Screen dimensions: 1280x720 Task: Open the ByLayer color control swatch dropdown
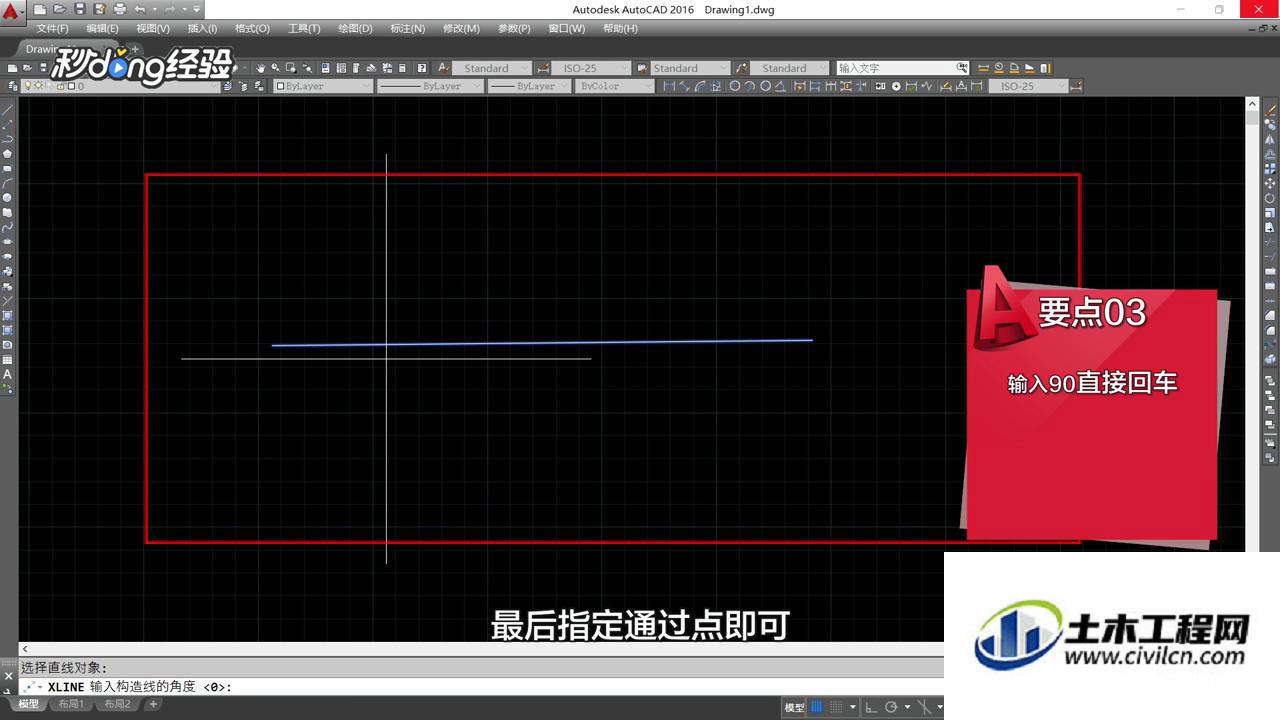coord(322,86)
